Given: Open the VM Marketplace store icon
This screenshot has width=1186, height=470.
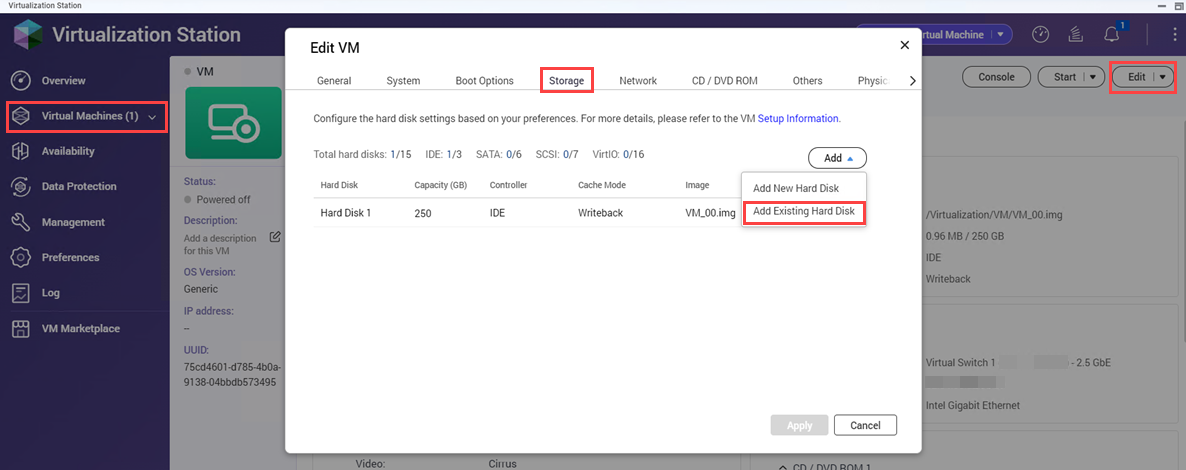Looking at the screenshot, I should [21, 328].
